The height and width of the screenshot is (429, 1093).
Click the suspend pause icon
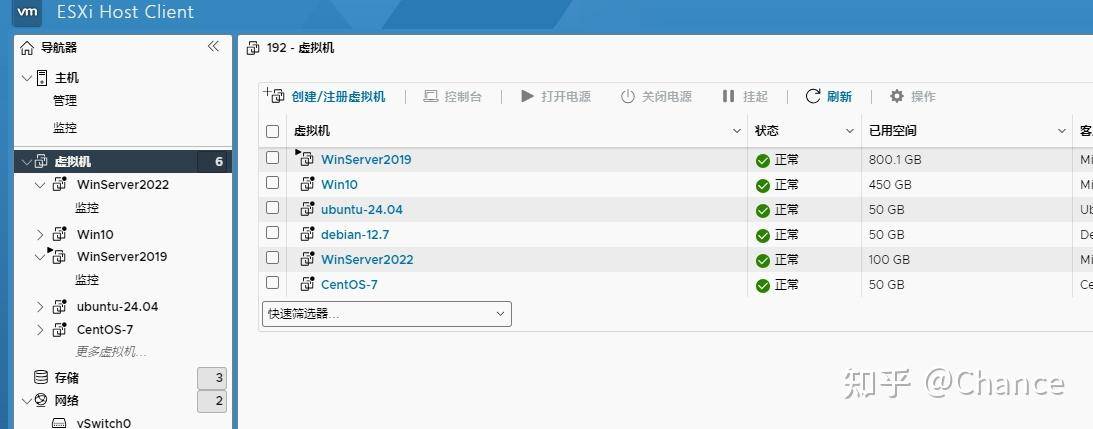pos(728,96)
